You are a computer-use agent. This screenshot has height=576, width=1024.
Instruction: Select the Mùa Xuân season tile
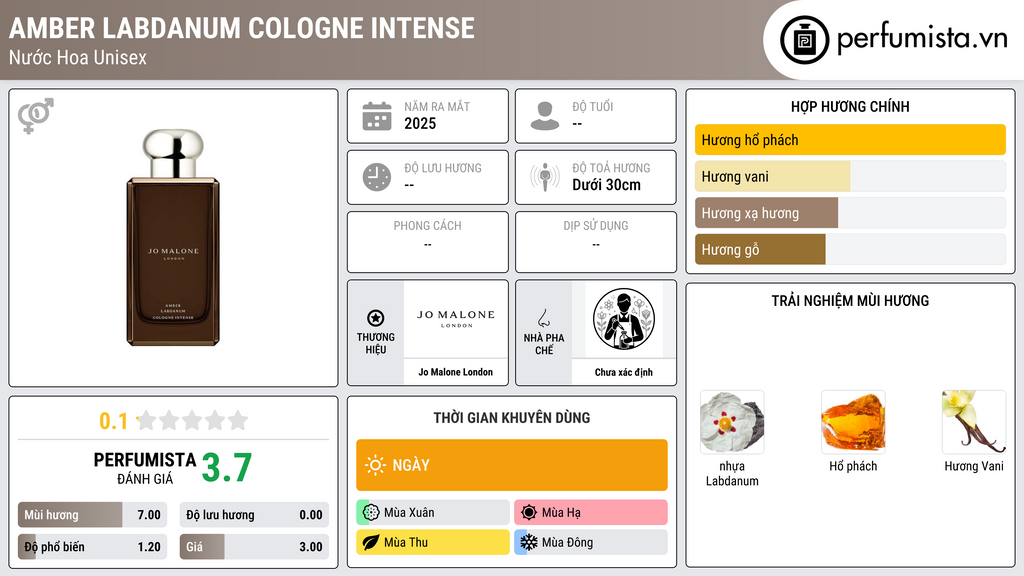[x=433, y=512]
